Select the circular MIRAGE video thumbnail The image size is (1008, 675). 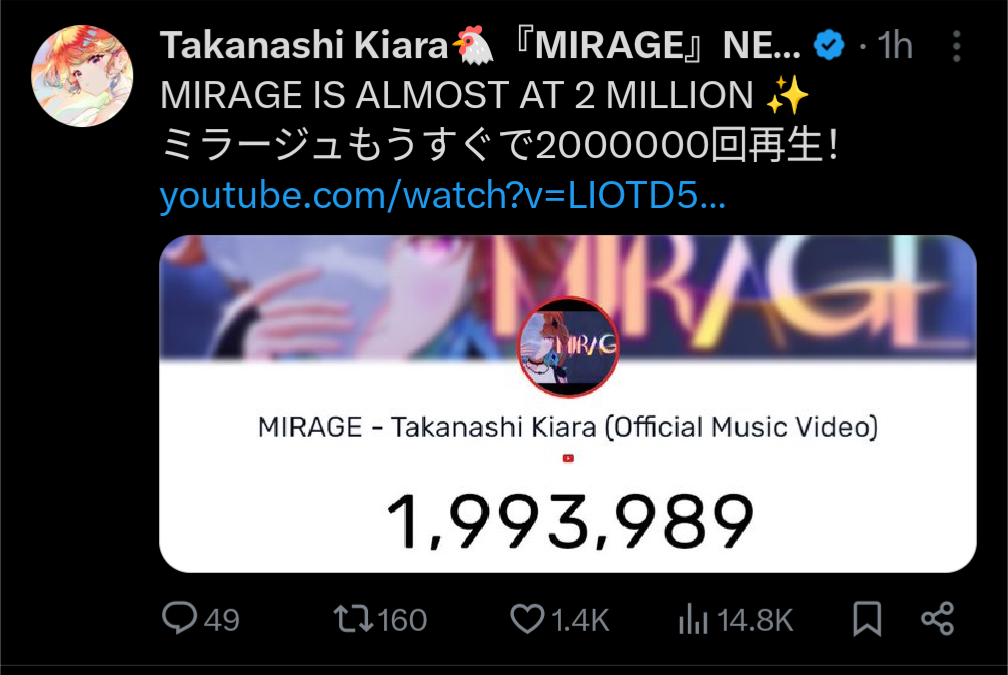[568, 346]
